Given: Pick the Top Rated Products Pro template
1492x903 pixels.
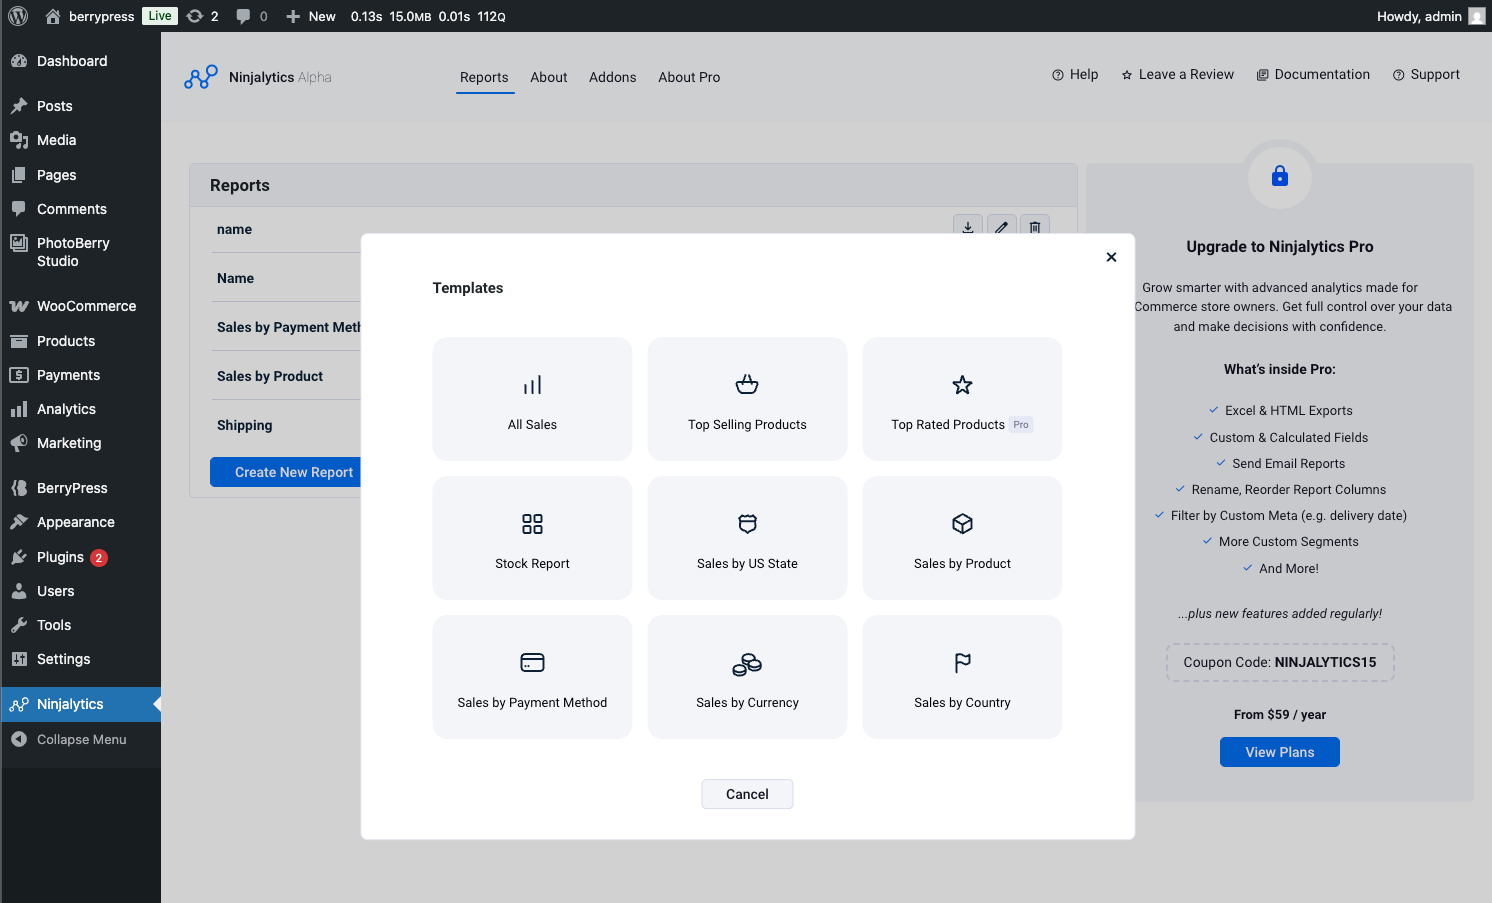Looking at the screenshot, I should pyautogui.click(x=961, y=398).
